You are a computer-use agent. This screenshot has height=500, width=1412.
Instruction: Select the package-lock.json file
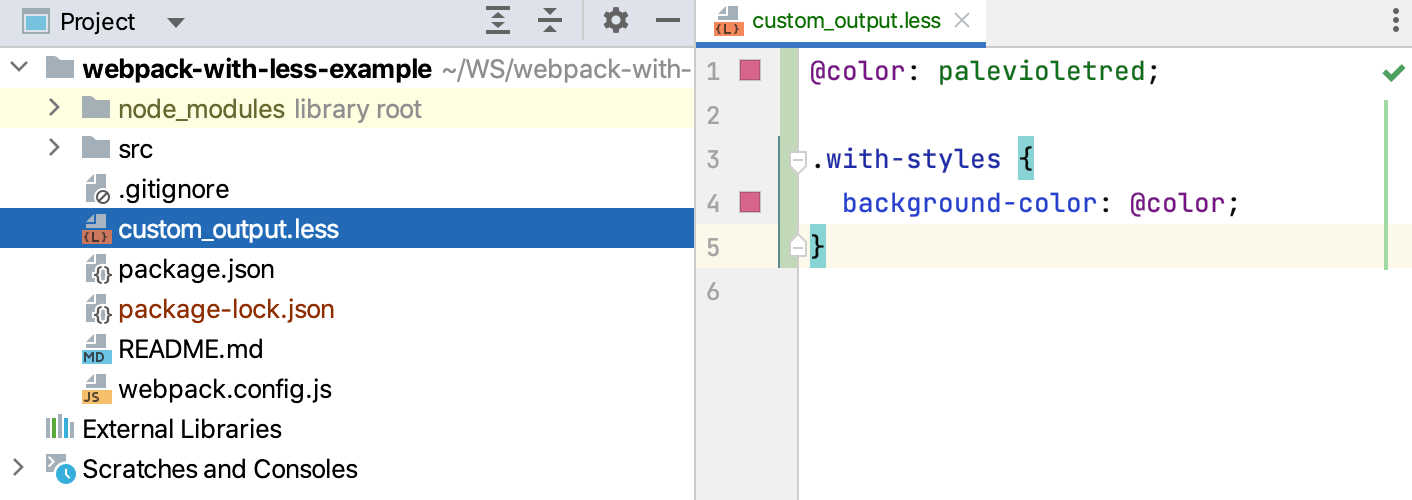pos(226,309)
